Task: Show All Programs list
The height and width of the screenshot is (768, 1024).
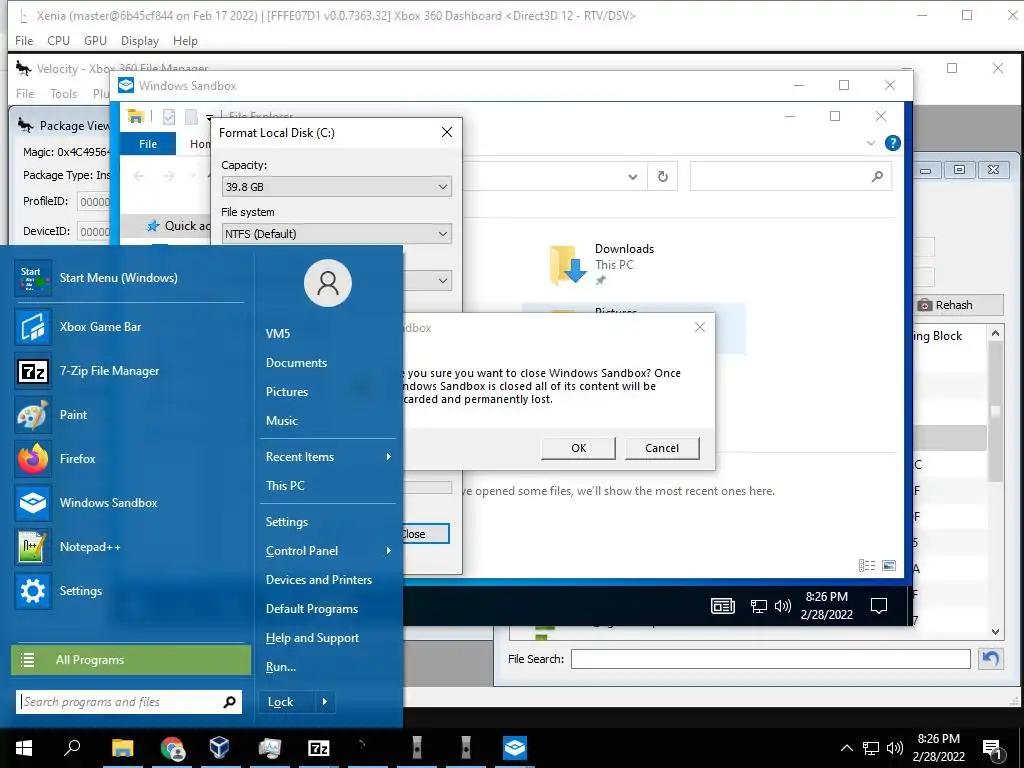Action: click(x=131, y=660)
